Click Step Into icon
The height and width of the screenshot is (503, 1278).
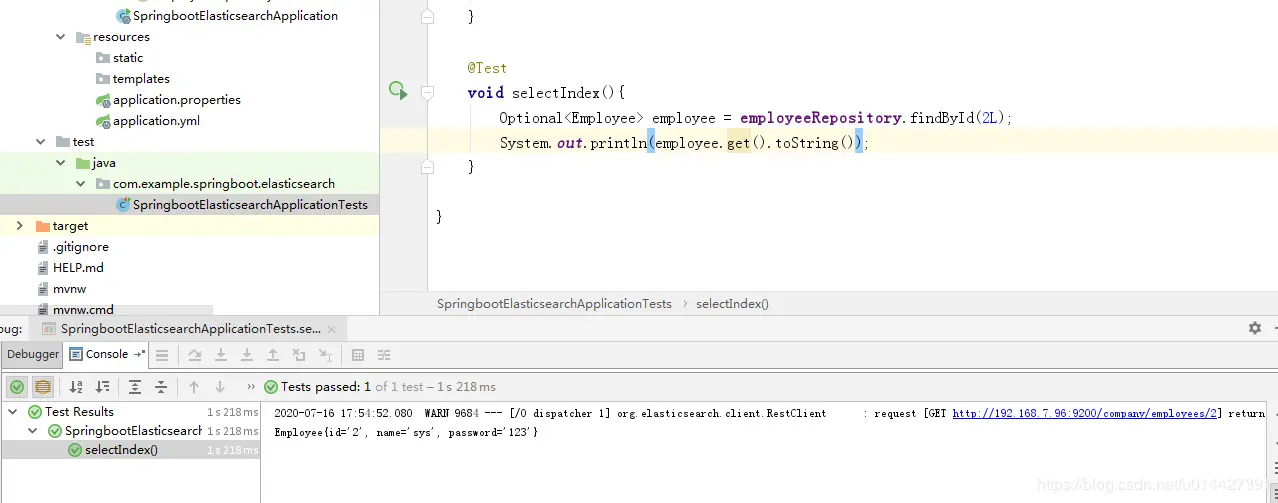[x=221, y=355]
